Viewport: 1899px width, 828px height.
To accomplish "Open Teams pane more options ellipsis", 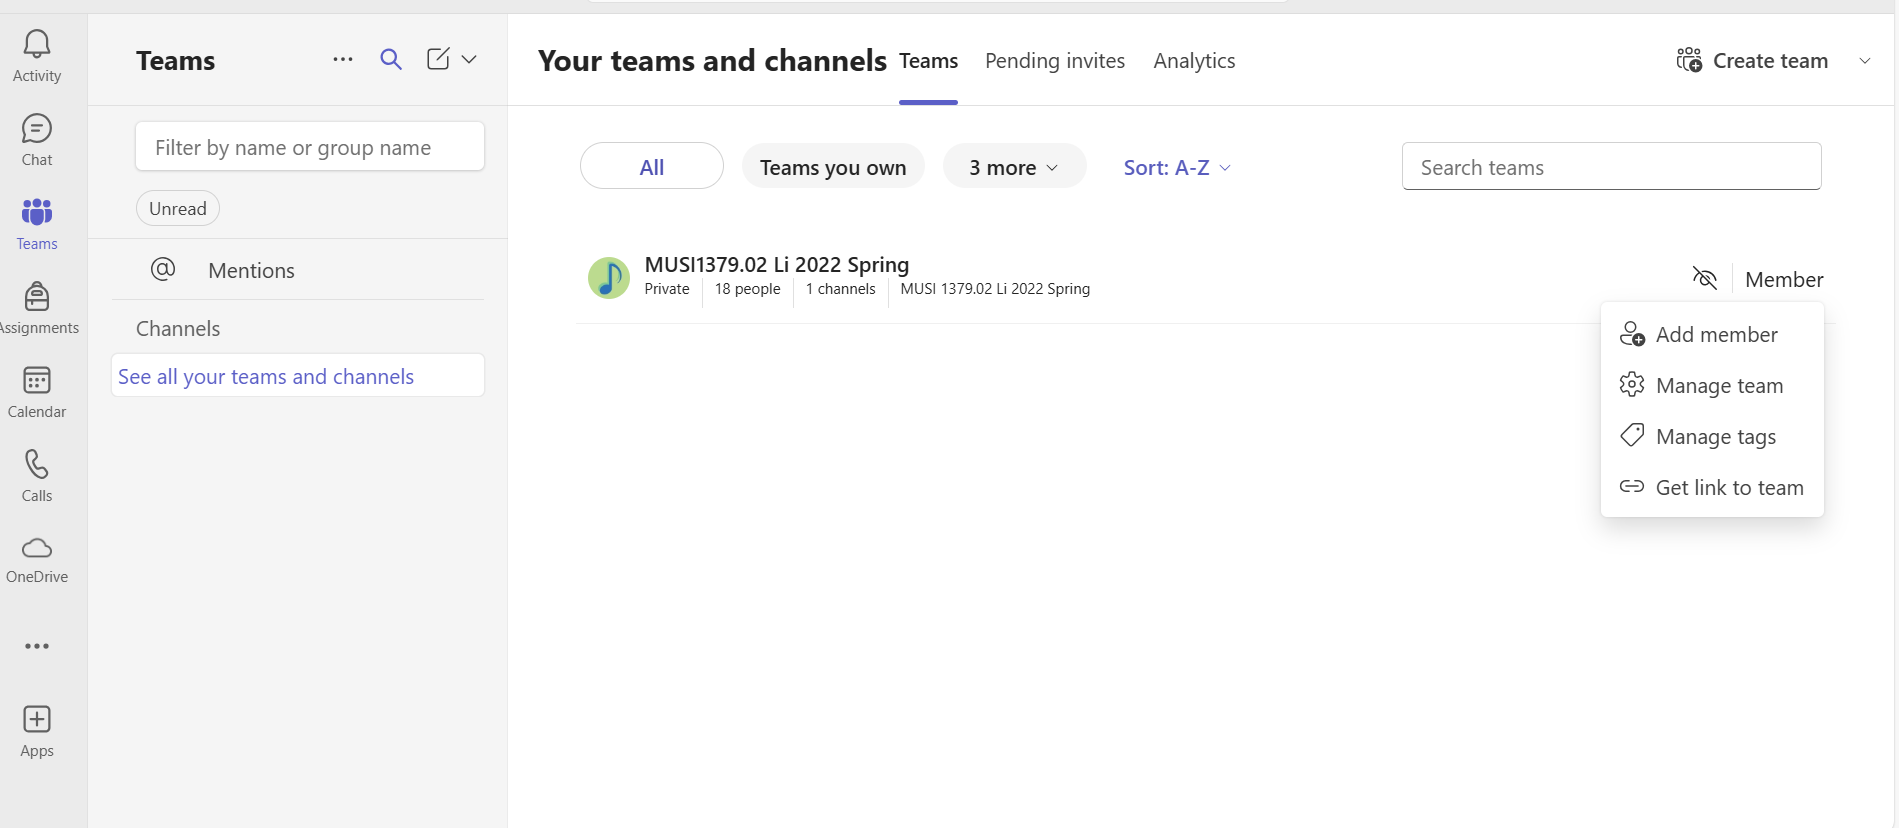I will click(x=343, y=59).
